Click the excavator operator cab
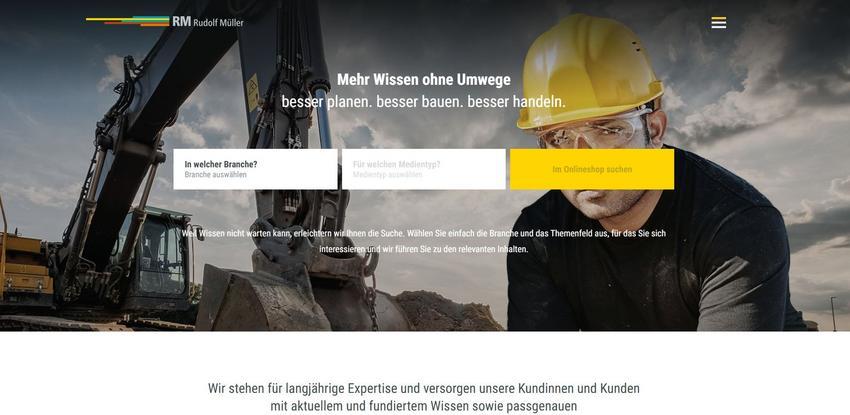 154,255
